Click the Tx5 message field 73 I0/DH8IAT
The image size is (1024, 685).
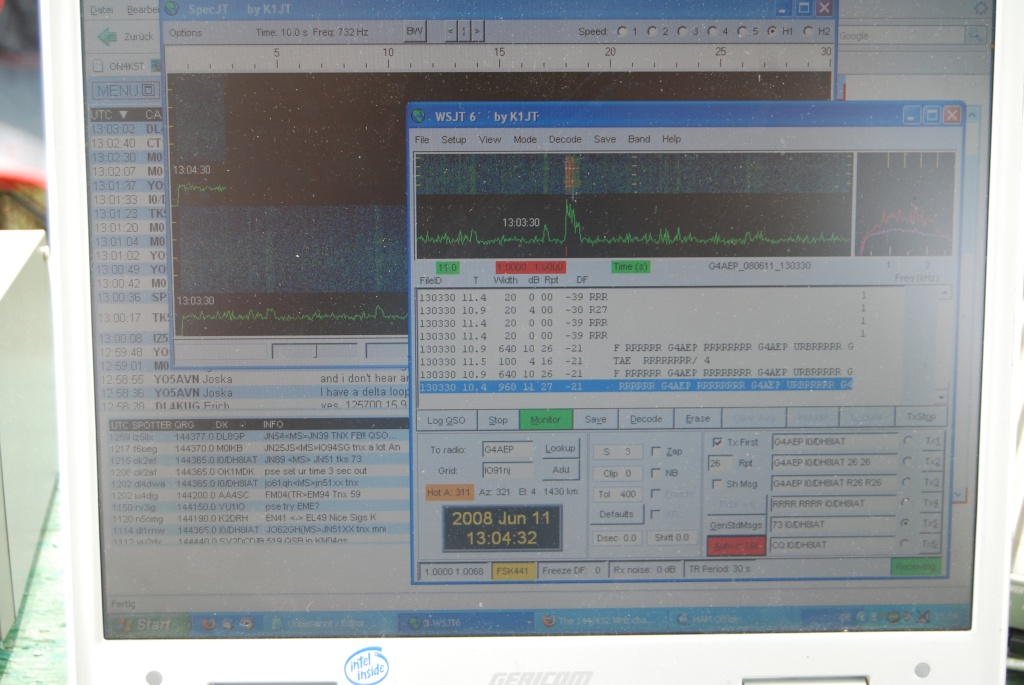tap(833, 524)
